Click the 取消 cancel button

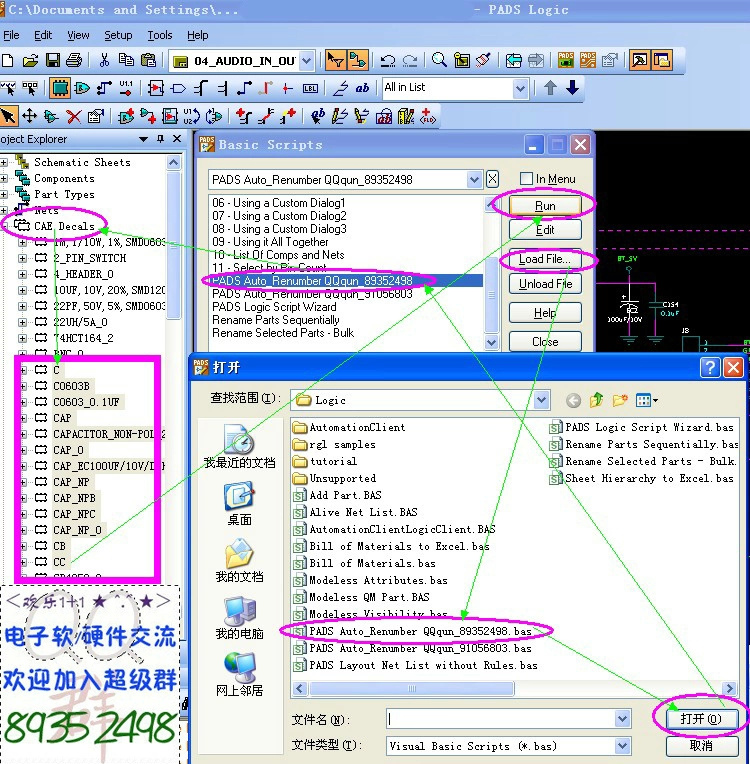coord(701,745)
